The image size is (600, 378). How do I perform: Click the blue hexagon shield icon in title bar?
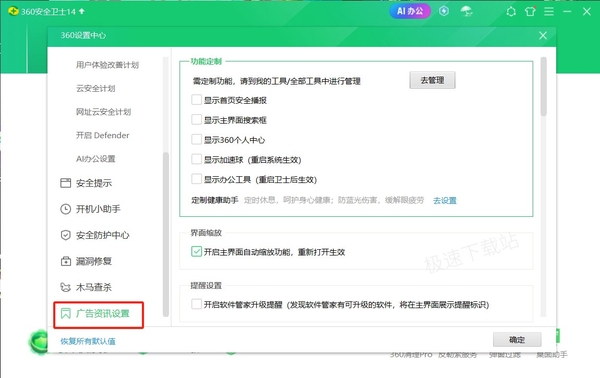[444, 11]
